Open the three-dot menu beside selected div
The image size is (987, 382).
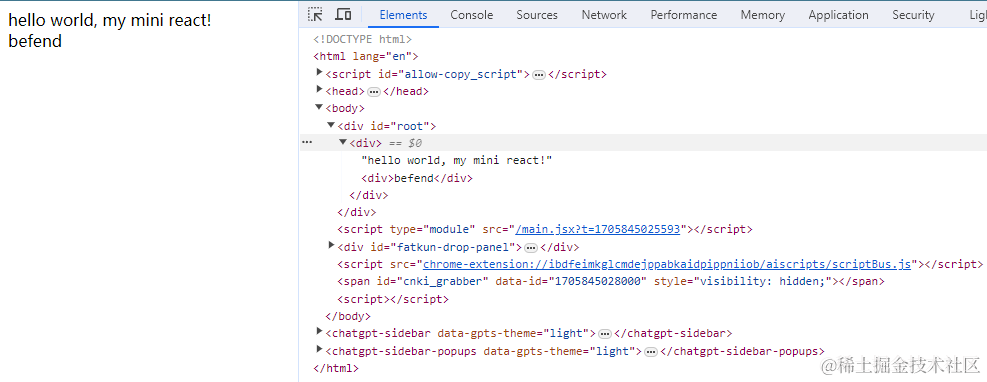(x=307, y=143)
